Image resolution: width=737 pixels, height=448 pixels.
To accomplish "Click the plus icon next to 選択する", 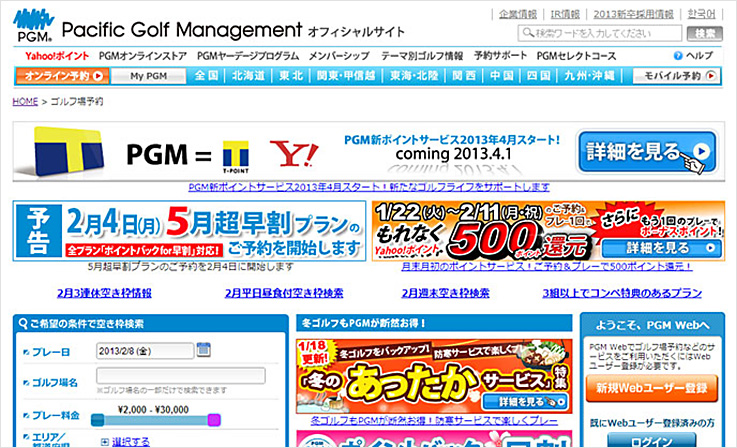I will (105, 442).
